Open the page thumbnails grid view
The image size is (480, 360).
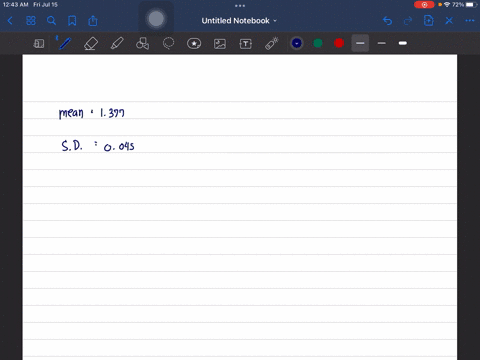pos(31,21)
